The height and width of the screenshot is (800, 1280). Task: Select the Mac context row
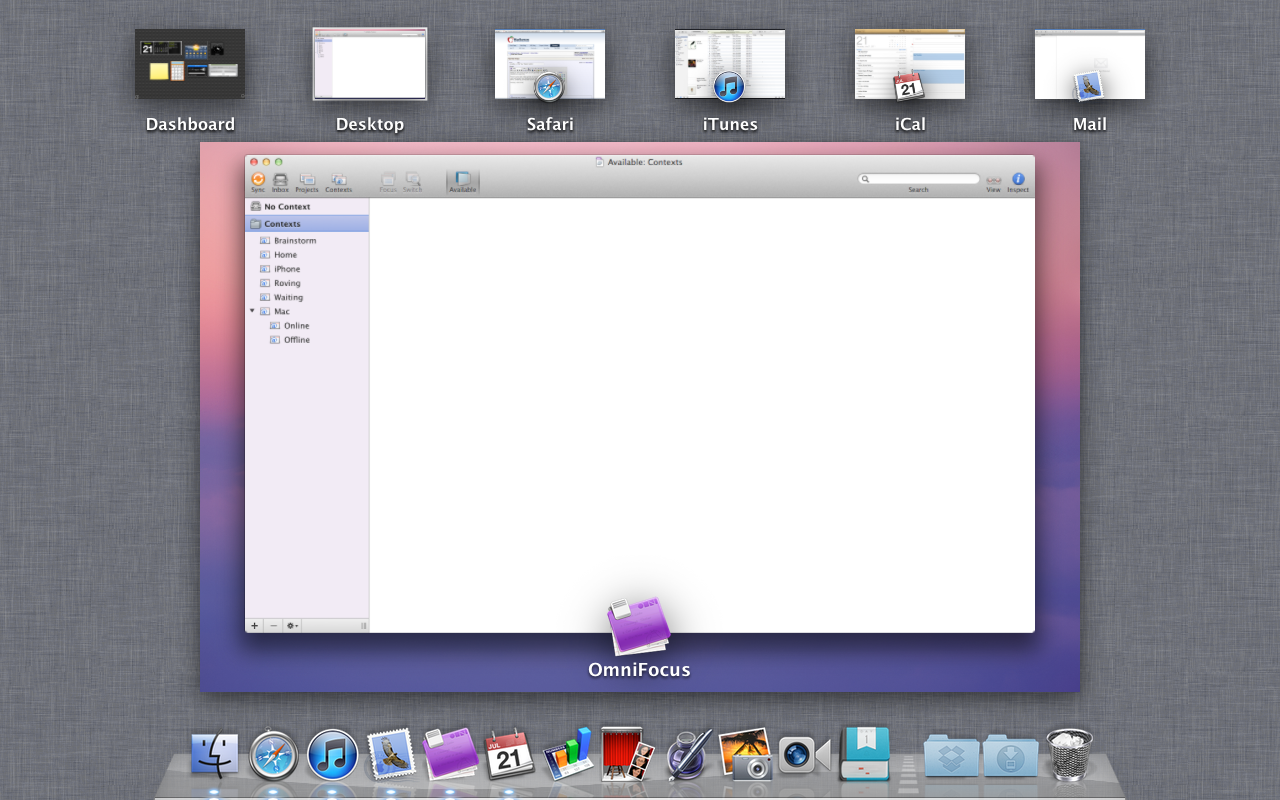(x=307, y=311)
